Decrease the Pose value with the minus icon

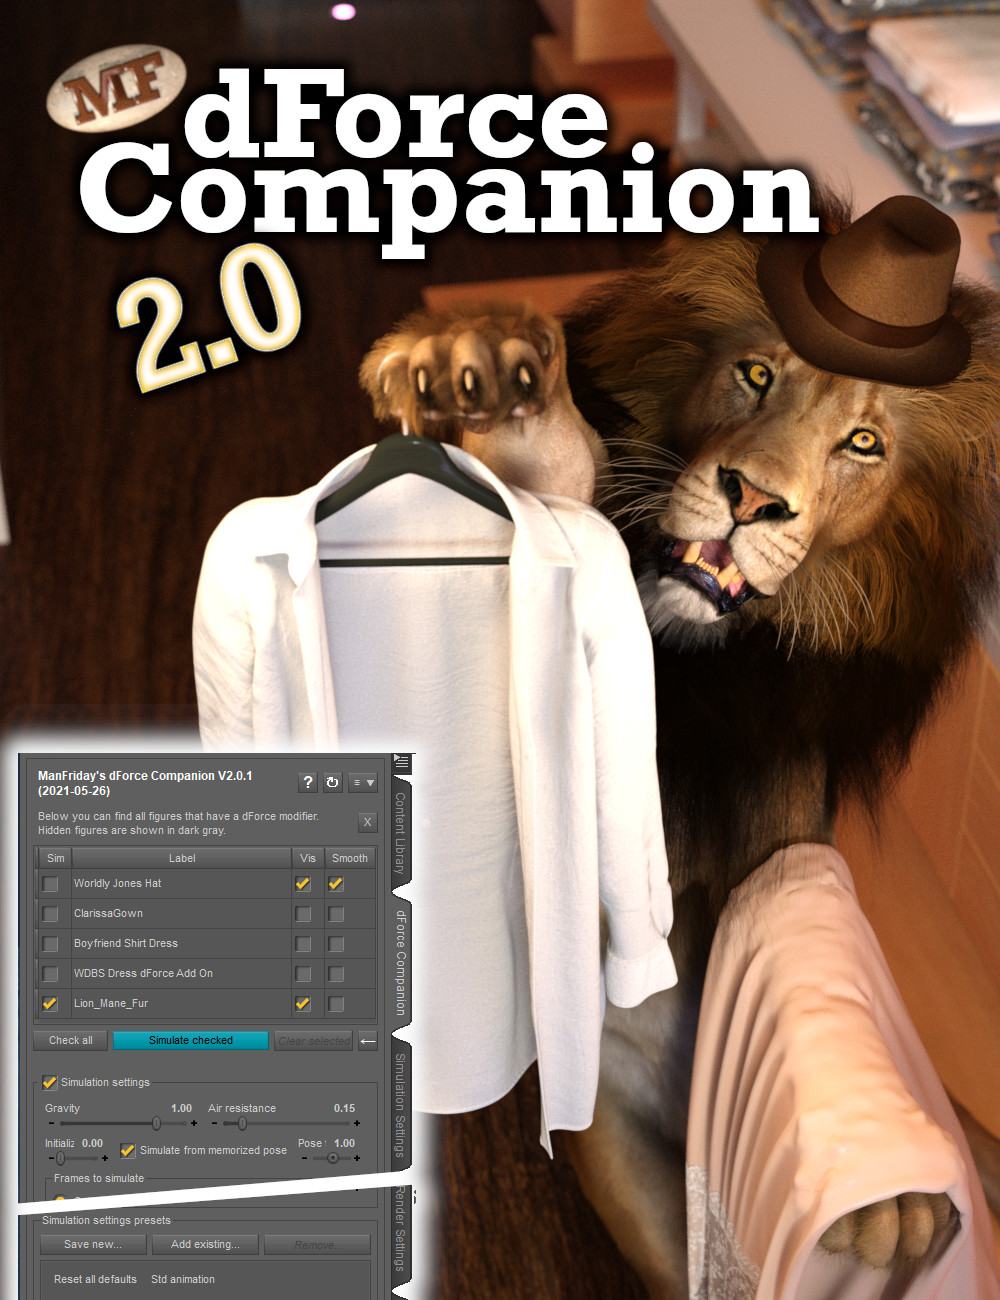pyautogui.click(x=304, y=1159)
